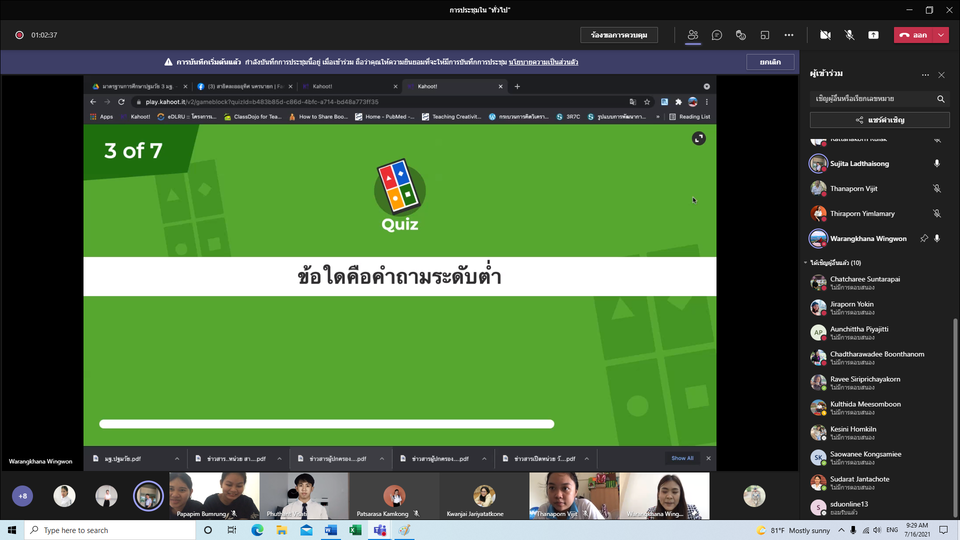The width and height of the screenshot is (960, 540).
Task: Switch to the first Google Drive tab
Action: pyautogui.click(x=140, y=86)
